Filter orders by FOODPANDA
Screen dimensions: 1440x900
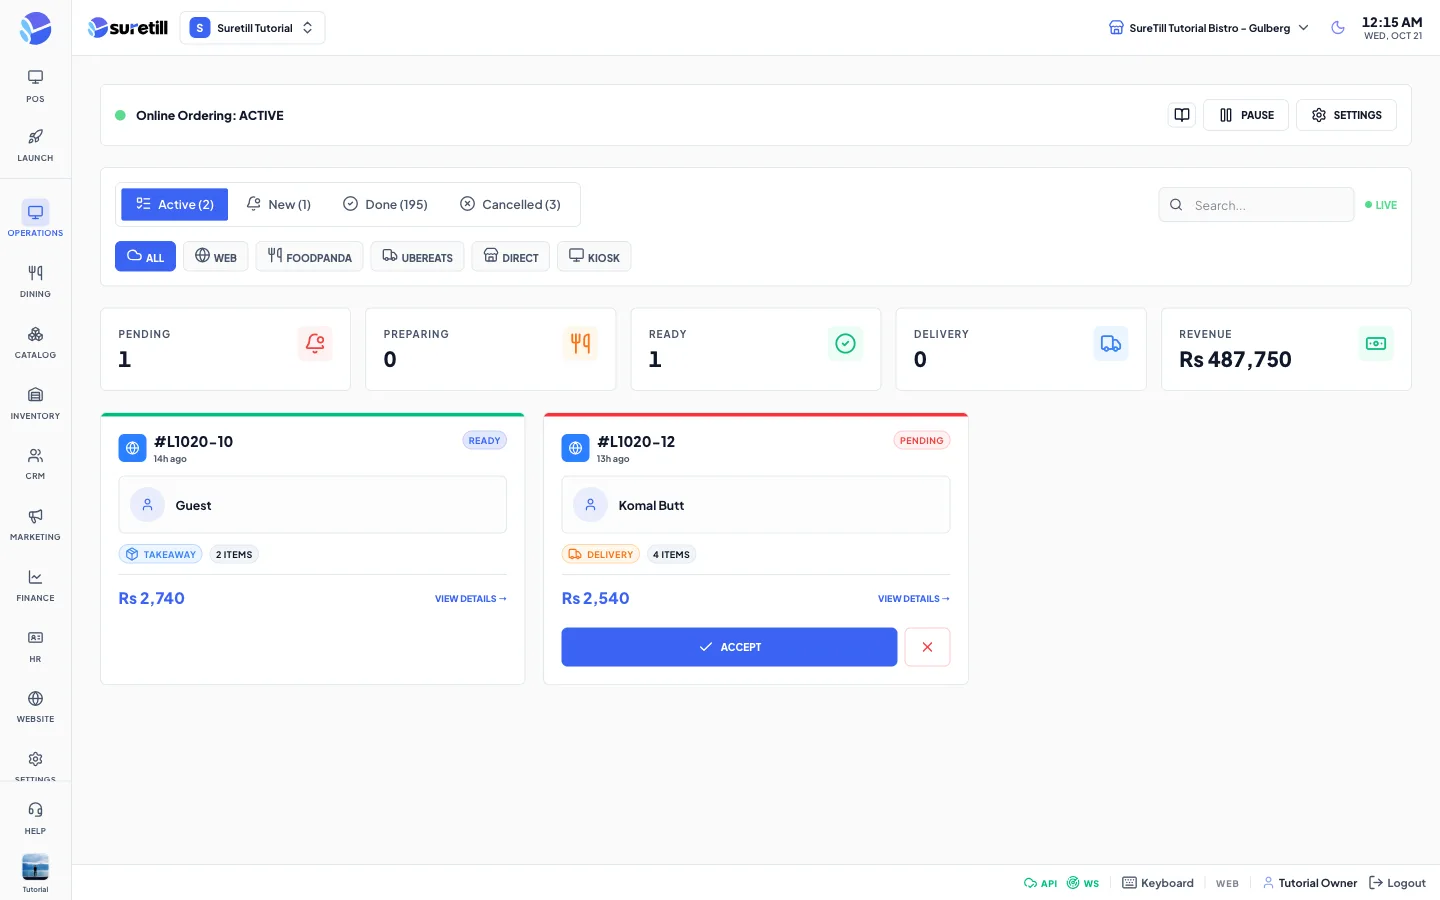tap(309, 256)
